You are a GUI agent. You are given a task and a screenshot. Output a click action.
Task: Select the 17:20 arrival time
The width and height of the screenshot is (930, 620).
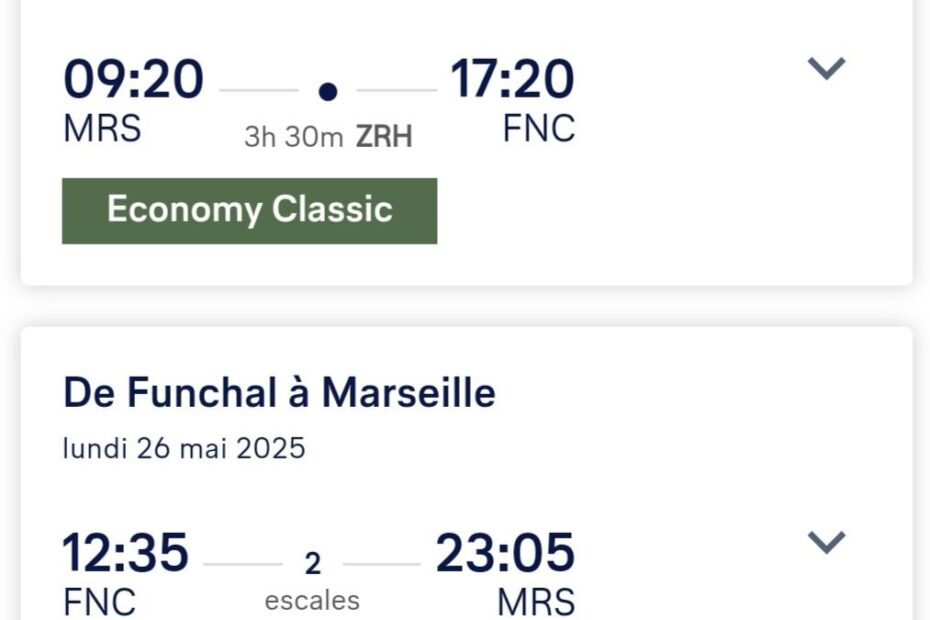tap(512, 80)
